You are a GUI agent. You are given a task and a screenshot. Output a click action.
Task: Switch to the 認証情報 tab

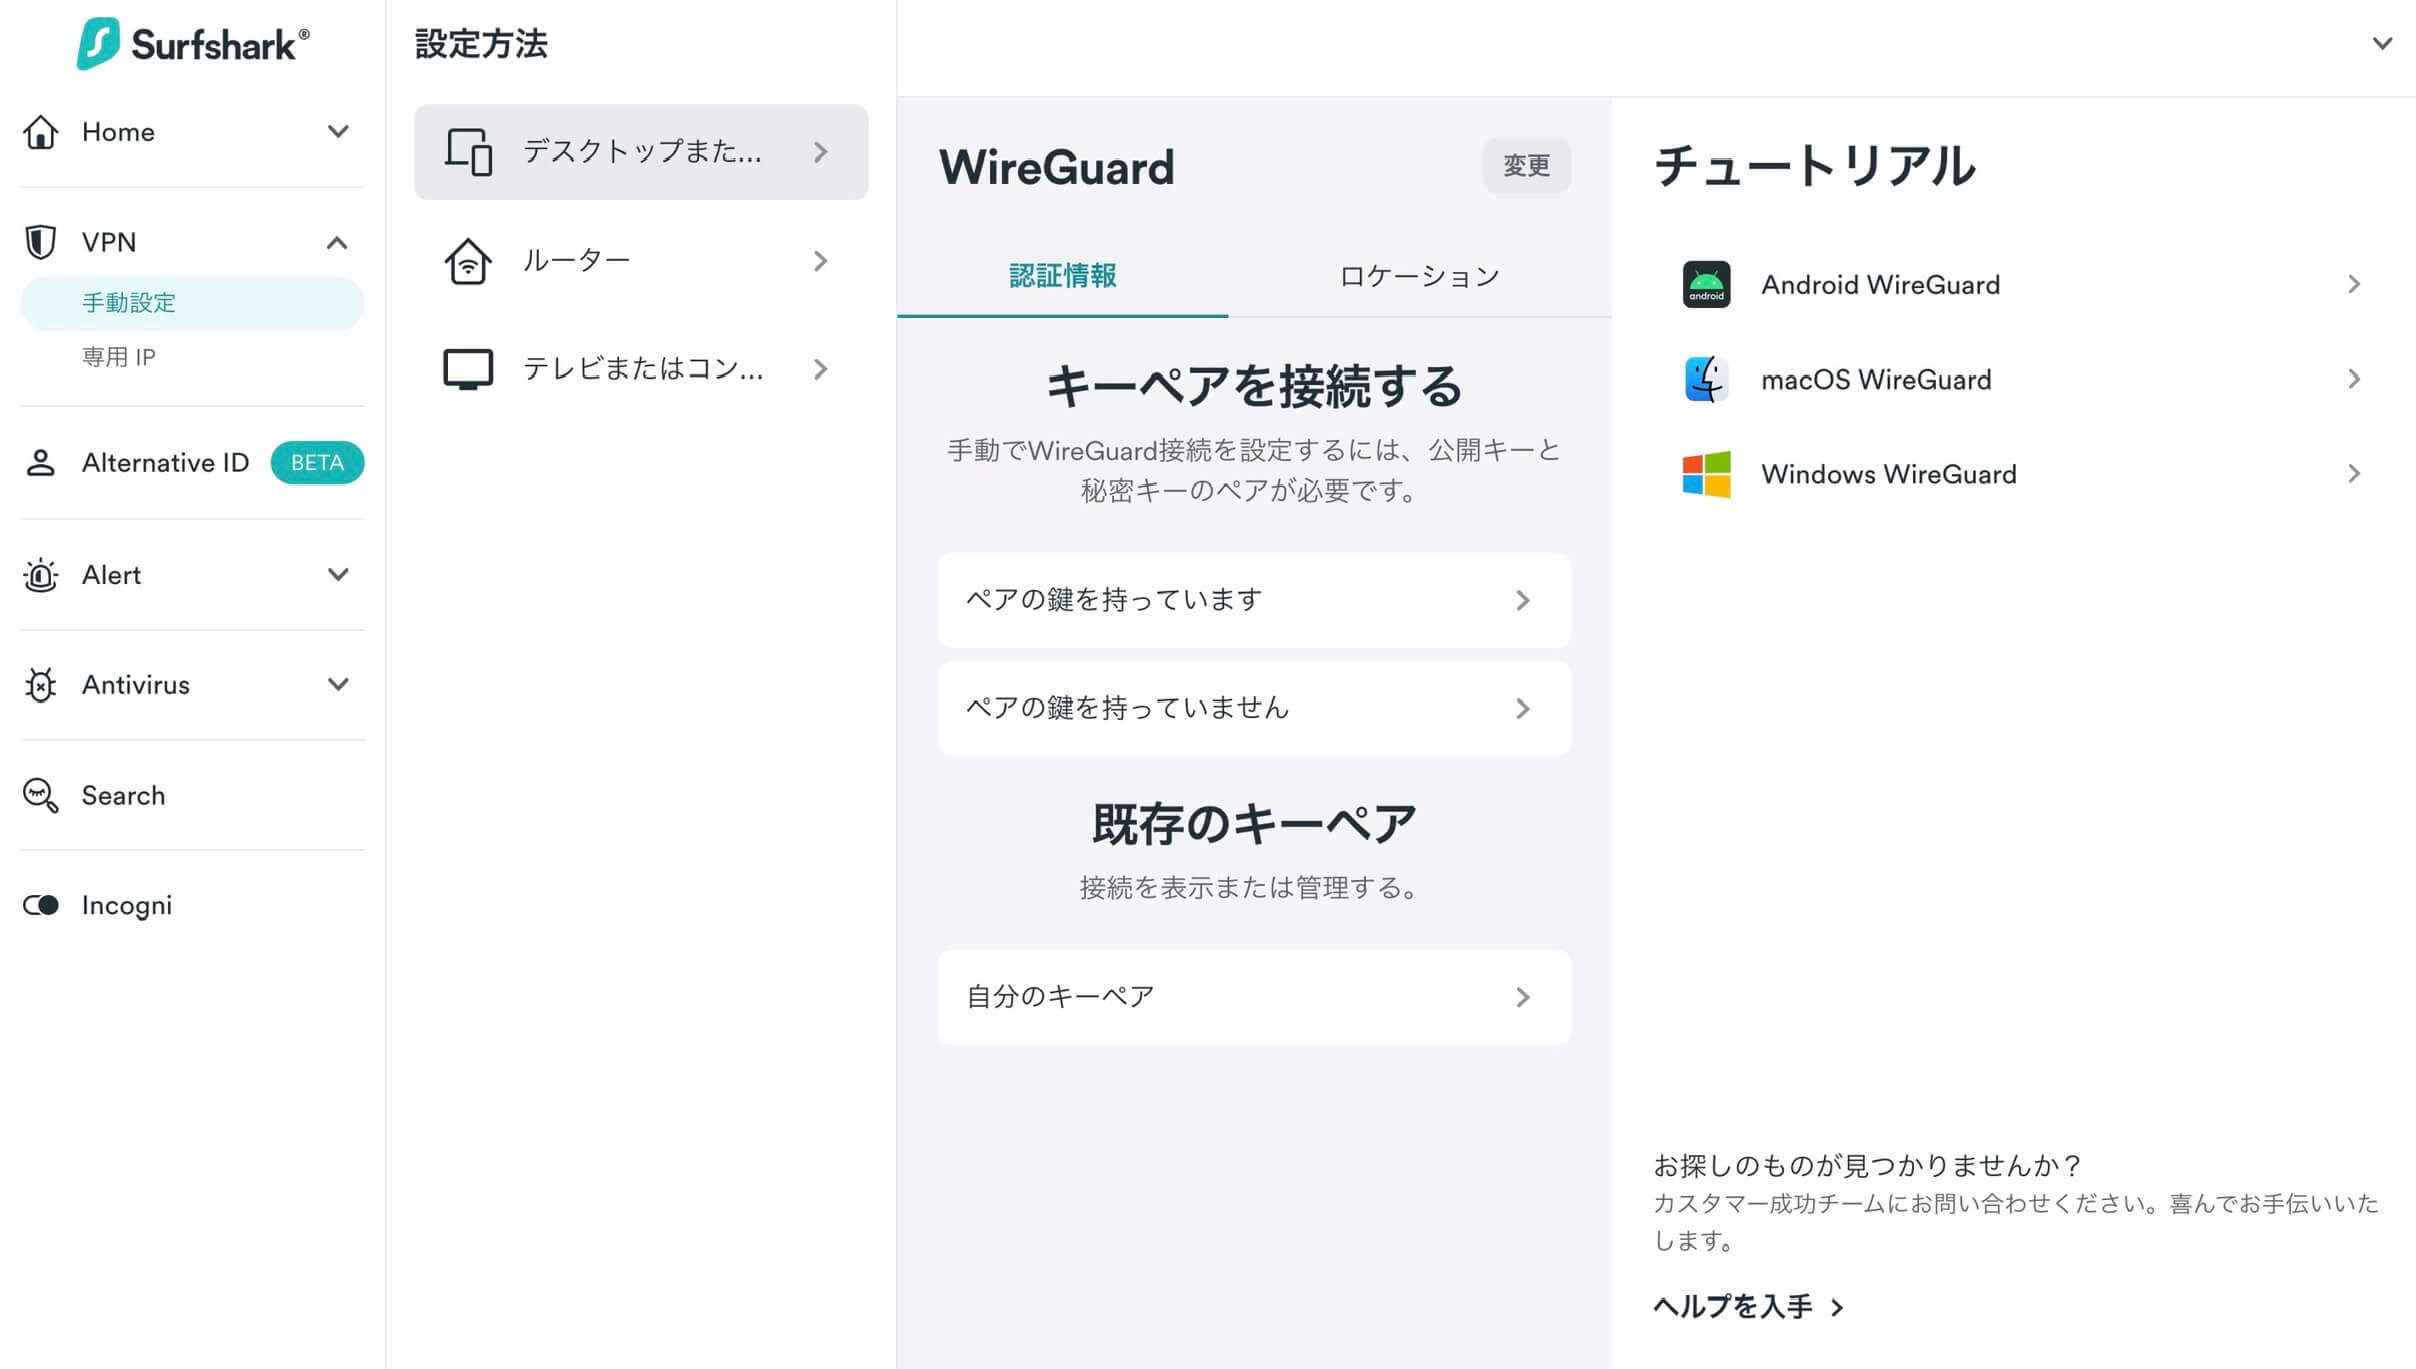coord(1063,276)
